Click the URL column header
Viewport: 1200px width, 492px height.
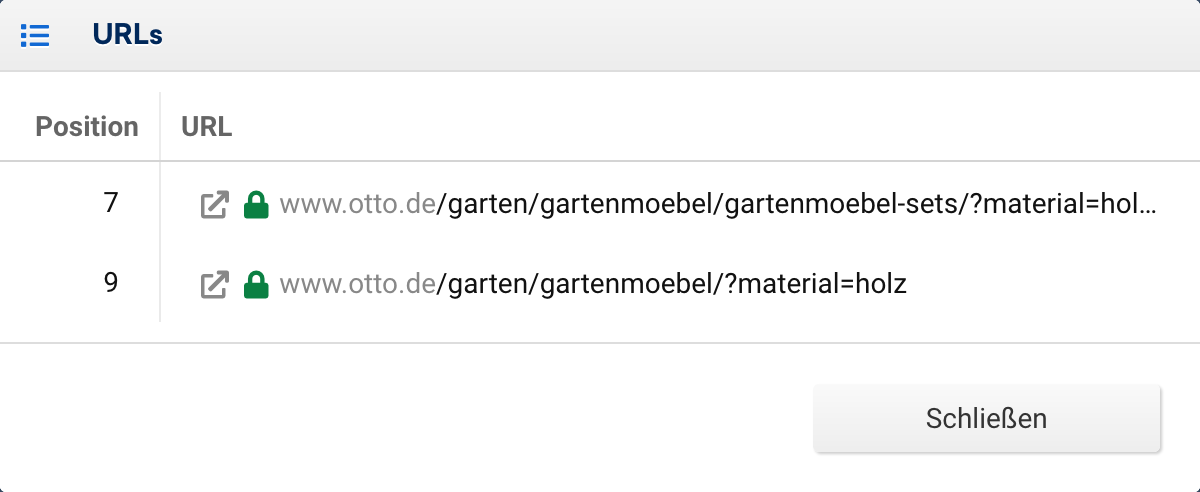coord(207,127)
